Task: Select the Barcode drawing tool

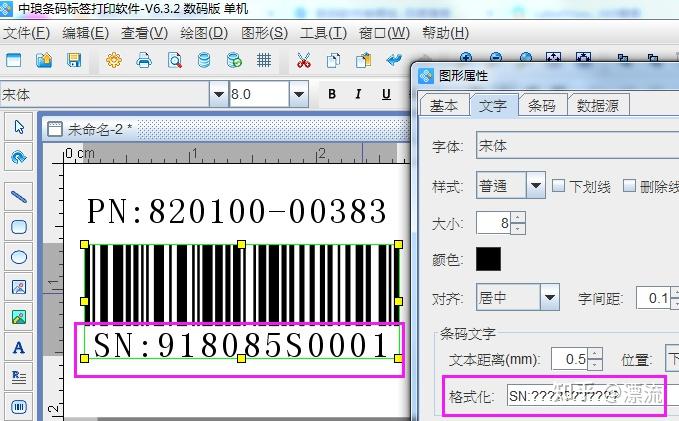Action: pos(19,406)
